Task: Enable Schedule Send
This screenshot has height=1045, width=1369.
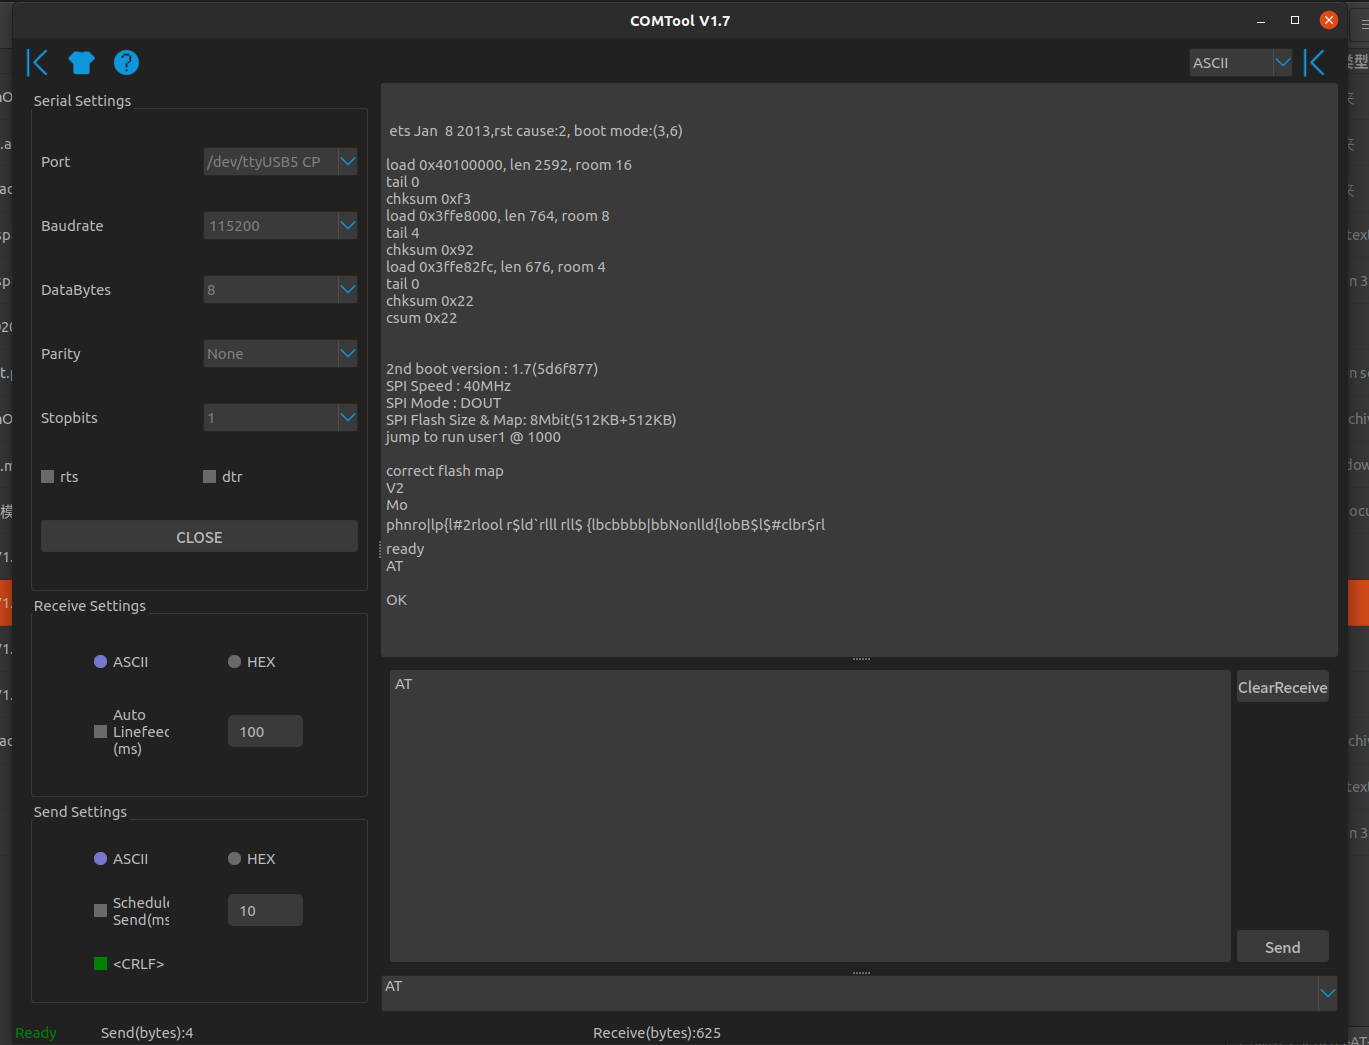Action: pos(100,910)
